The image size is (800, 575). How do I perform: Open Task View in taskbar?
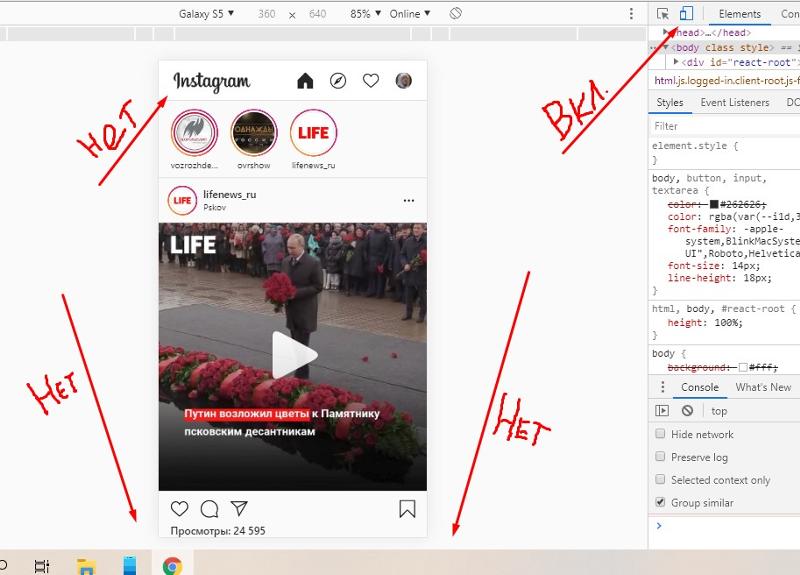42,565
